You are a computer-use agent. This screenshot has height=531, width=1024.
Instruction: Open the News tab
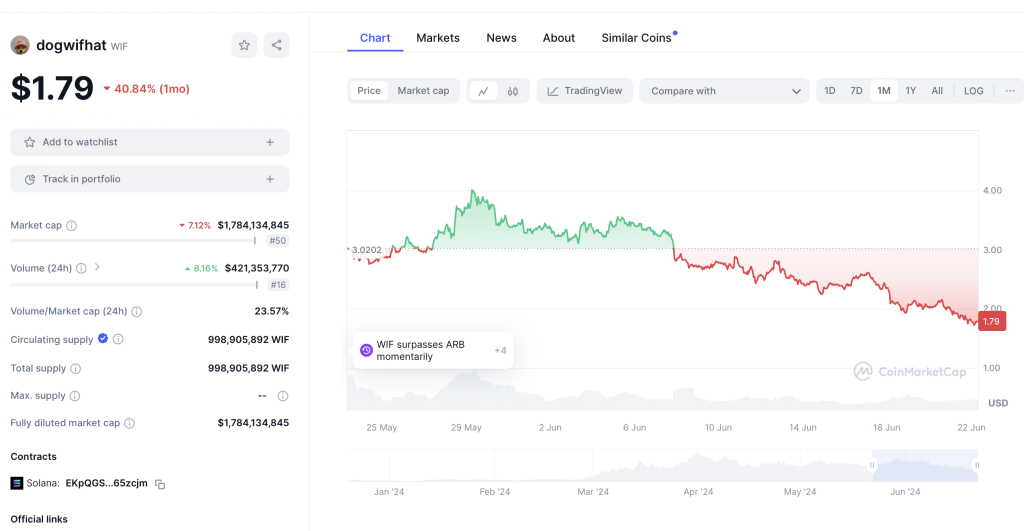pos(501,38)
